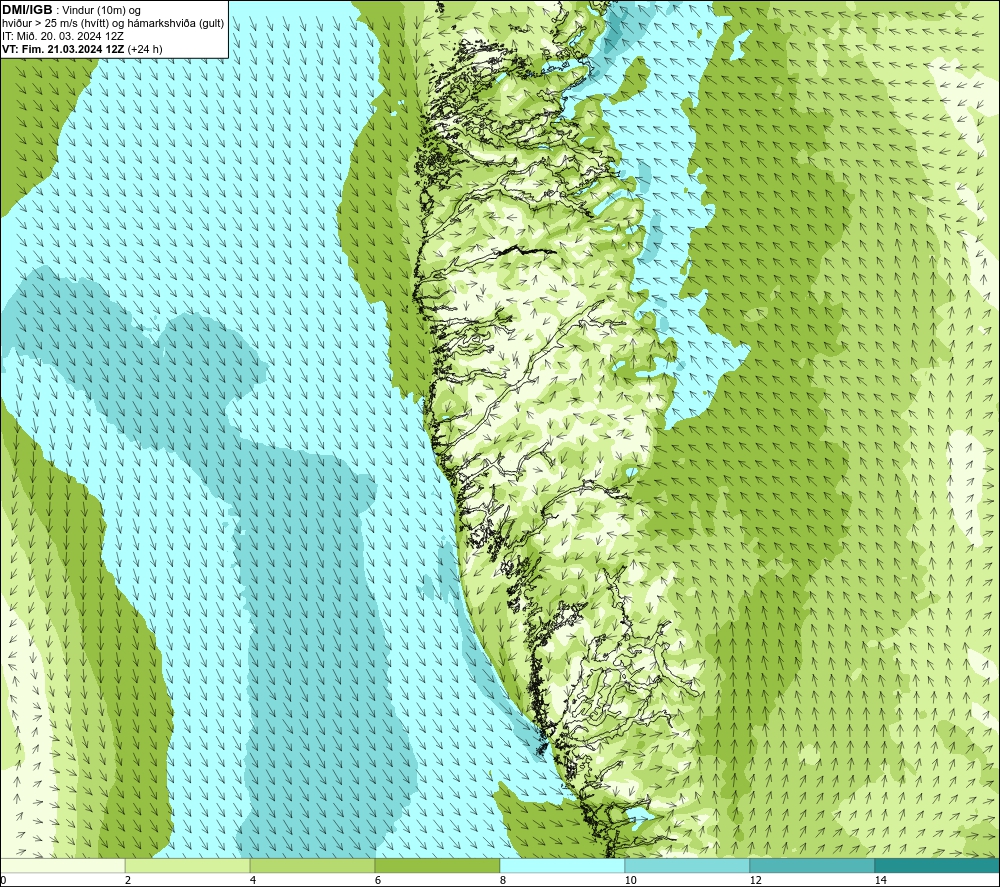This screenshot has width=1000, height=887.
Task: Click the 'Vindur (10m) og' text
Action: 103,11
